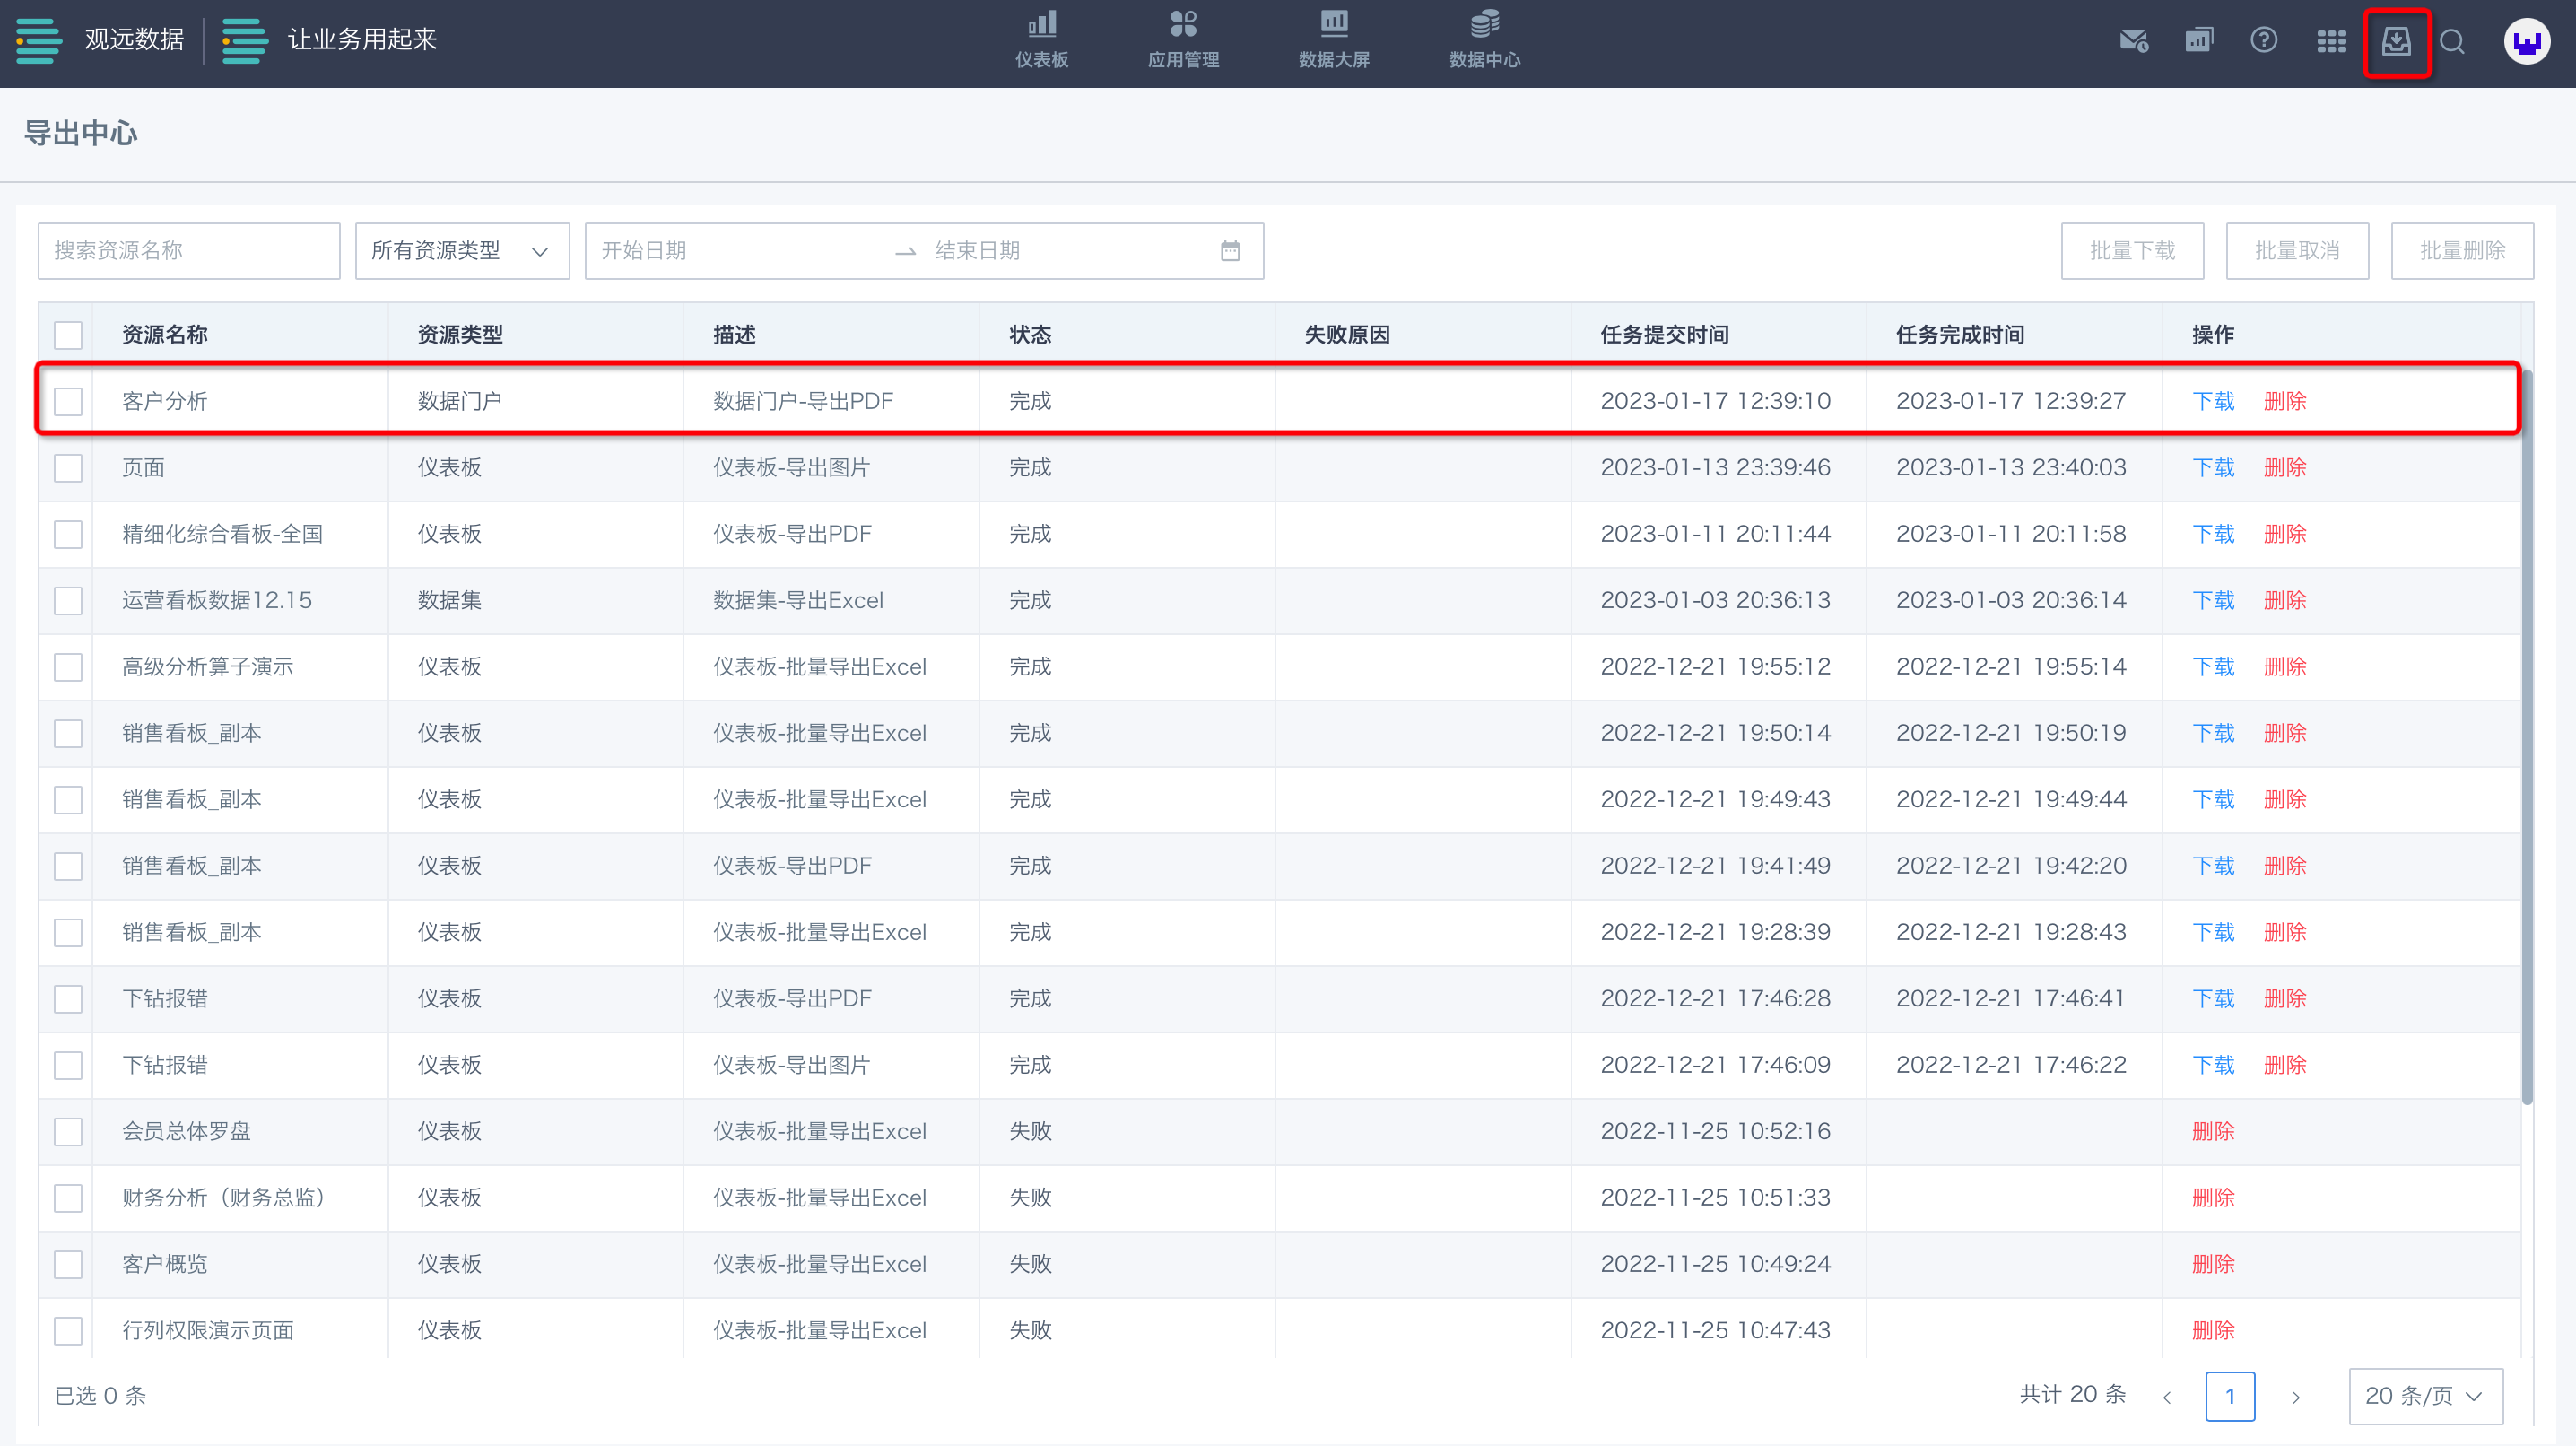
Task: Click the 数据集-导出Excel description cell
Action: pos(798,600)
